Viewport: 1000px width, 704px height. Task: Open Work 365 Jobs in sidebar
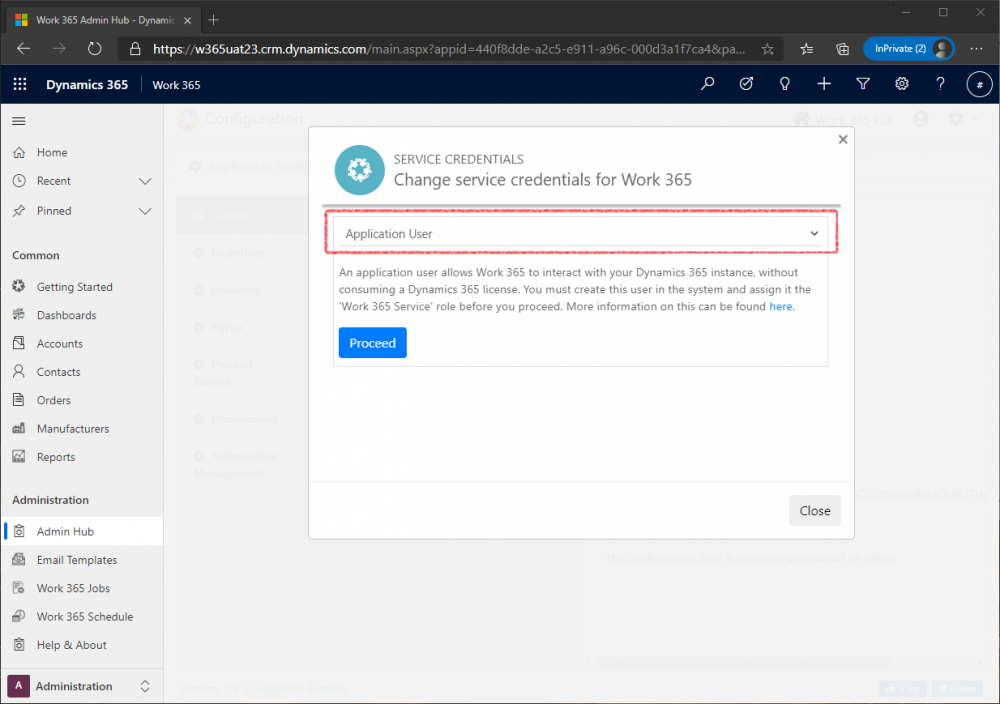pyautogui.click(x=82, y=588)
